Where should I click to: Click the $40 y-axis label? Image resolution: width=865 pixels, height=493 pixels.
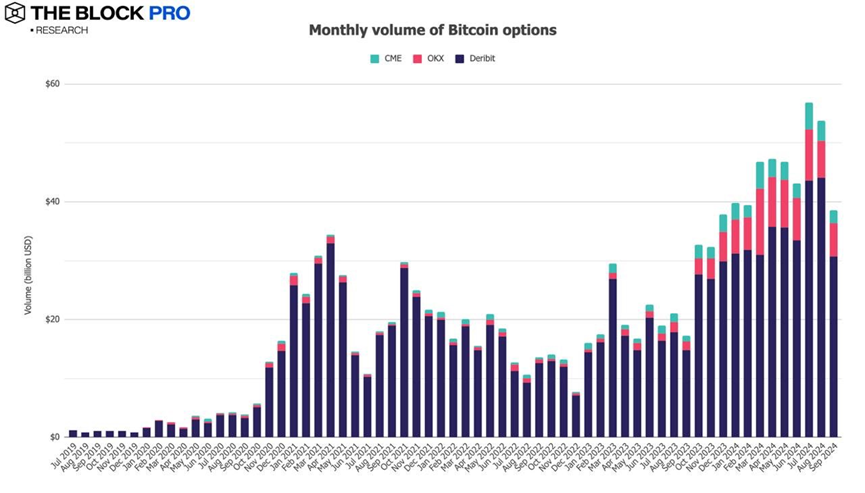(x=53, y=202)
